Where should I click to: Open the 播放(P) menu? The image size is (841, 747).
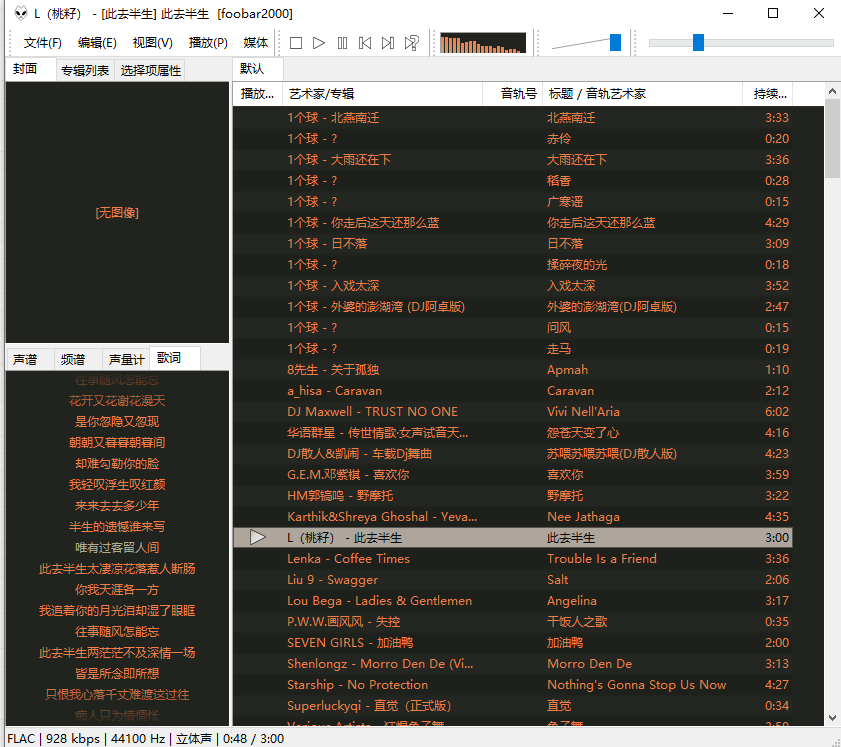pos(208,43)
